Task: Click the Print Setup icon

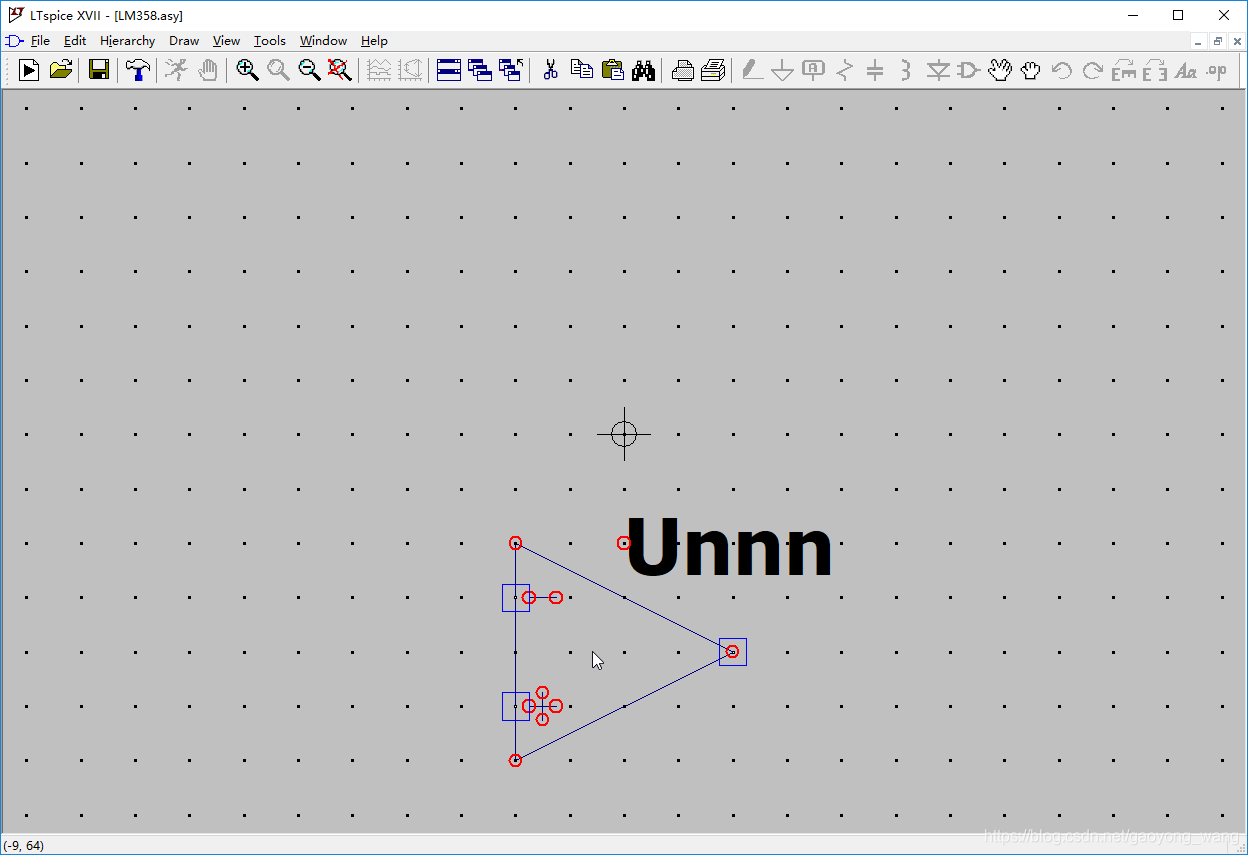Action: [682, 70]
